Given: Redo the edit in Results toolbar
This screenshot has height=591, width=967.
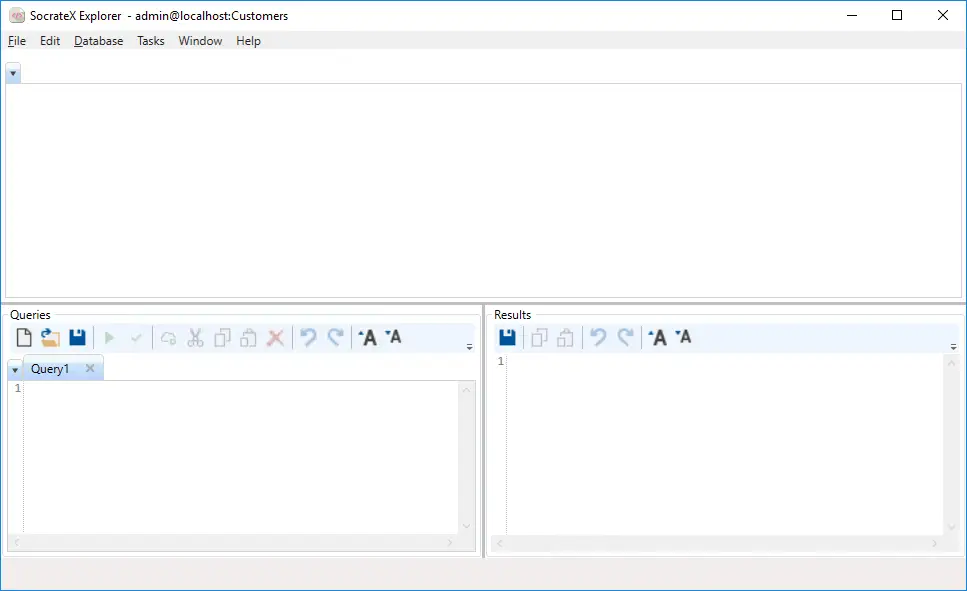Looking at the screenshot, I should (625, 337).
